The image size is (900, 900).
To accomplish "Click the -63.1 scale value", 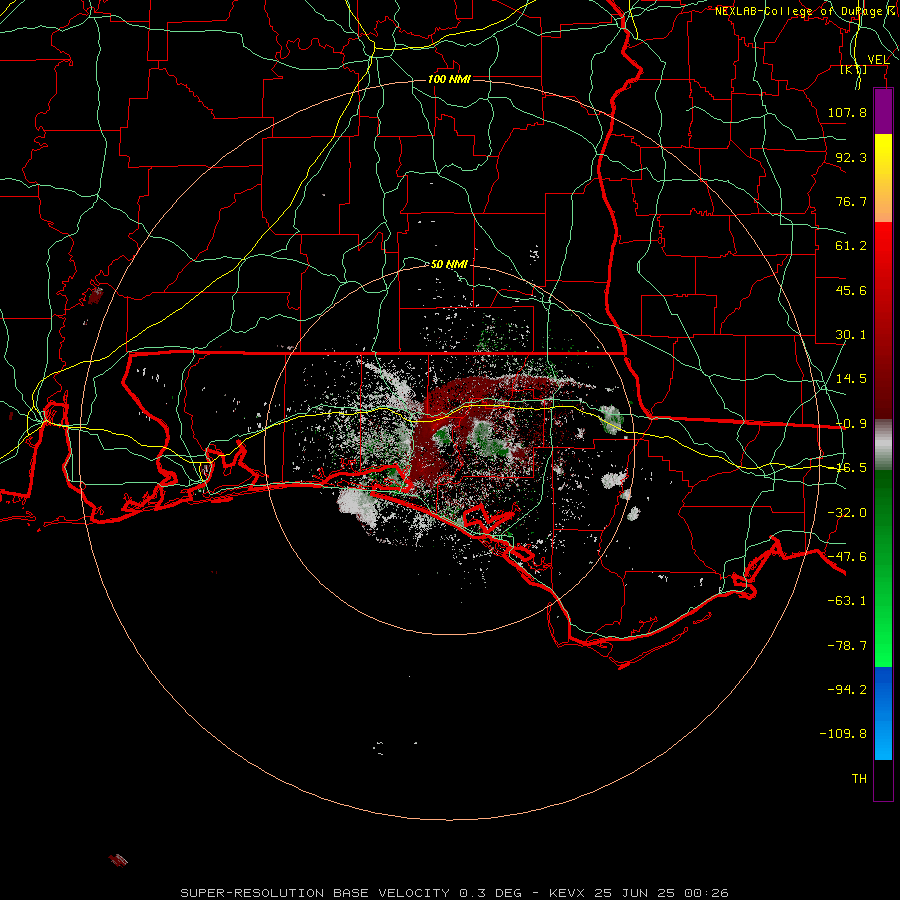I will (847, 601).
